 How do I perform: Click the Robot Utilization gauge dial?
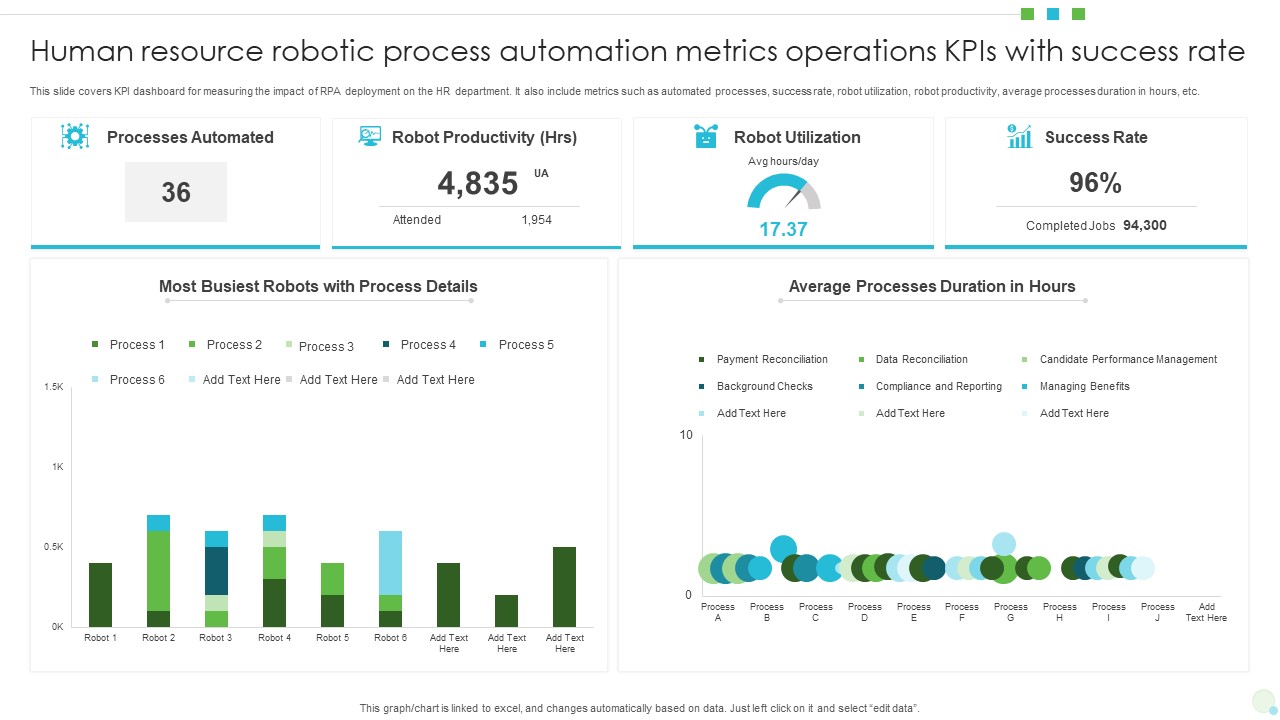pyautogui.click(x=784, y=192)
